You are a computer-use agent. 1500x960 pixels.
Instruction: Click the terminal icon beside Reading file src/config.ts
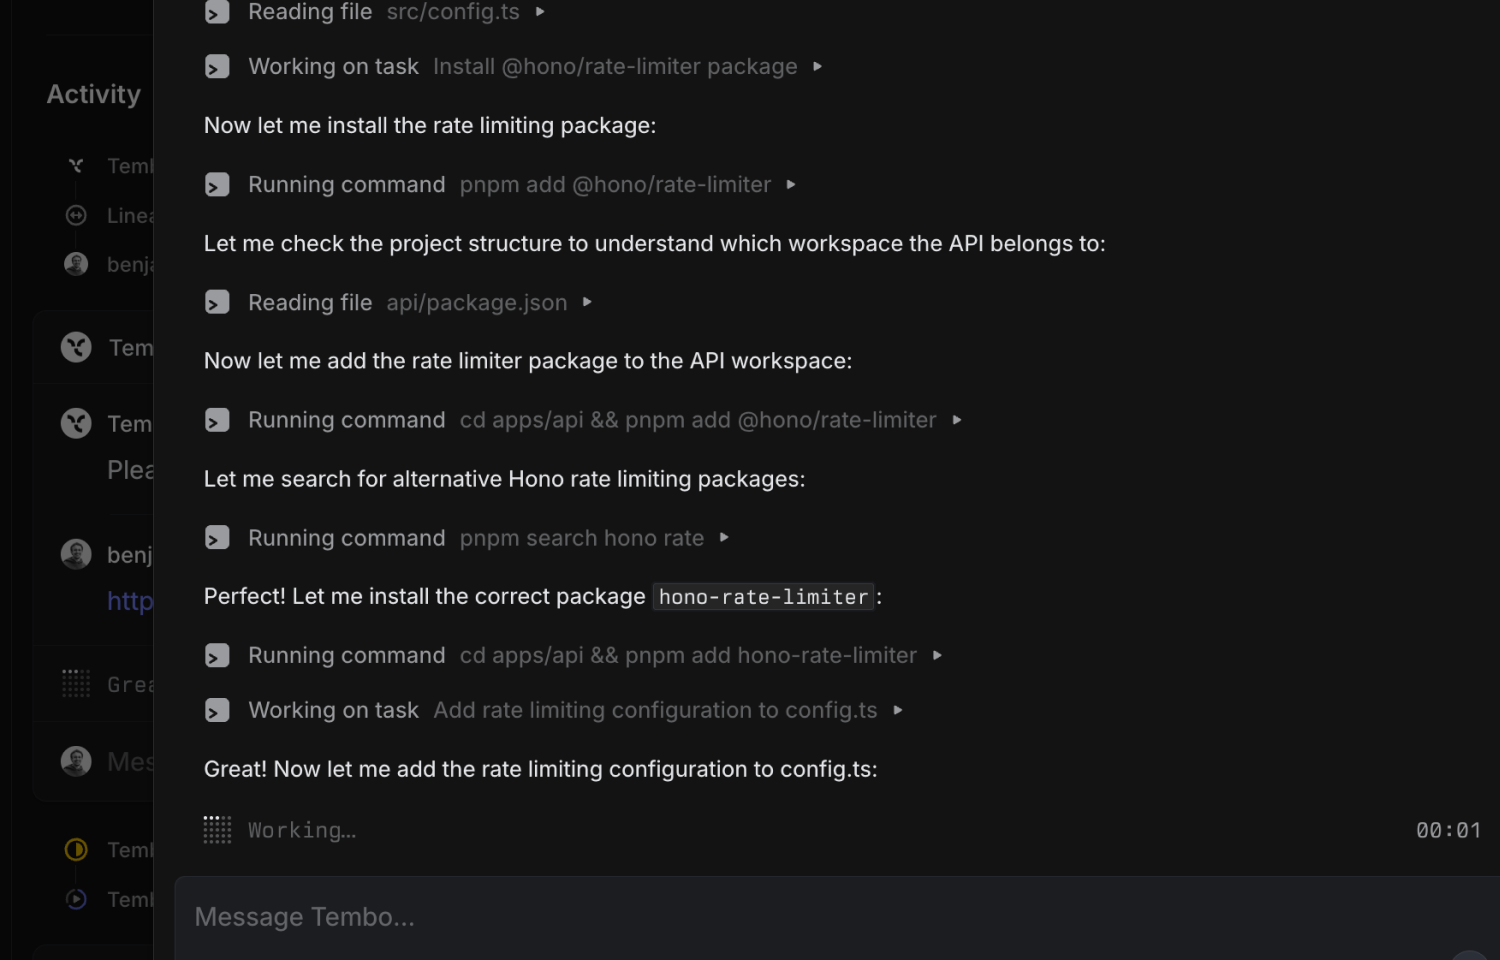coord(217,13)
